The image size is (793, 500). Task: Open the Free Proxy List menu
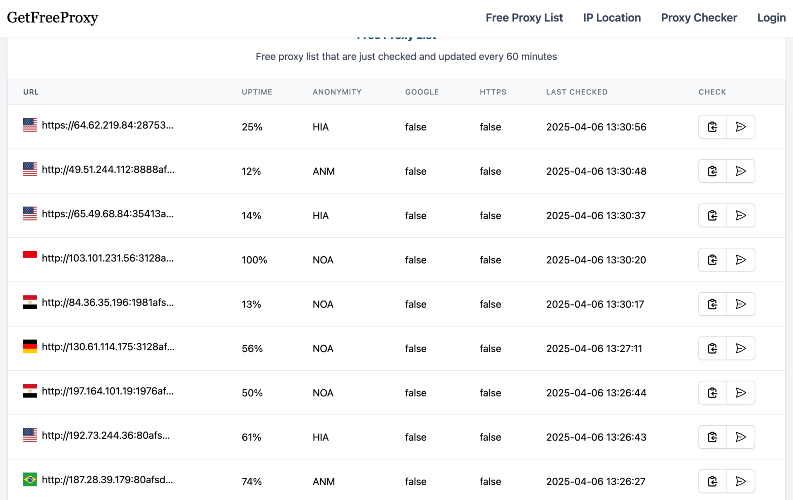tap(524, 18)
